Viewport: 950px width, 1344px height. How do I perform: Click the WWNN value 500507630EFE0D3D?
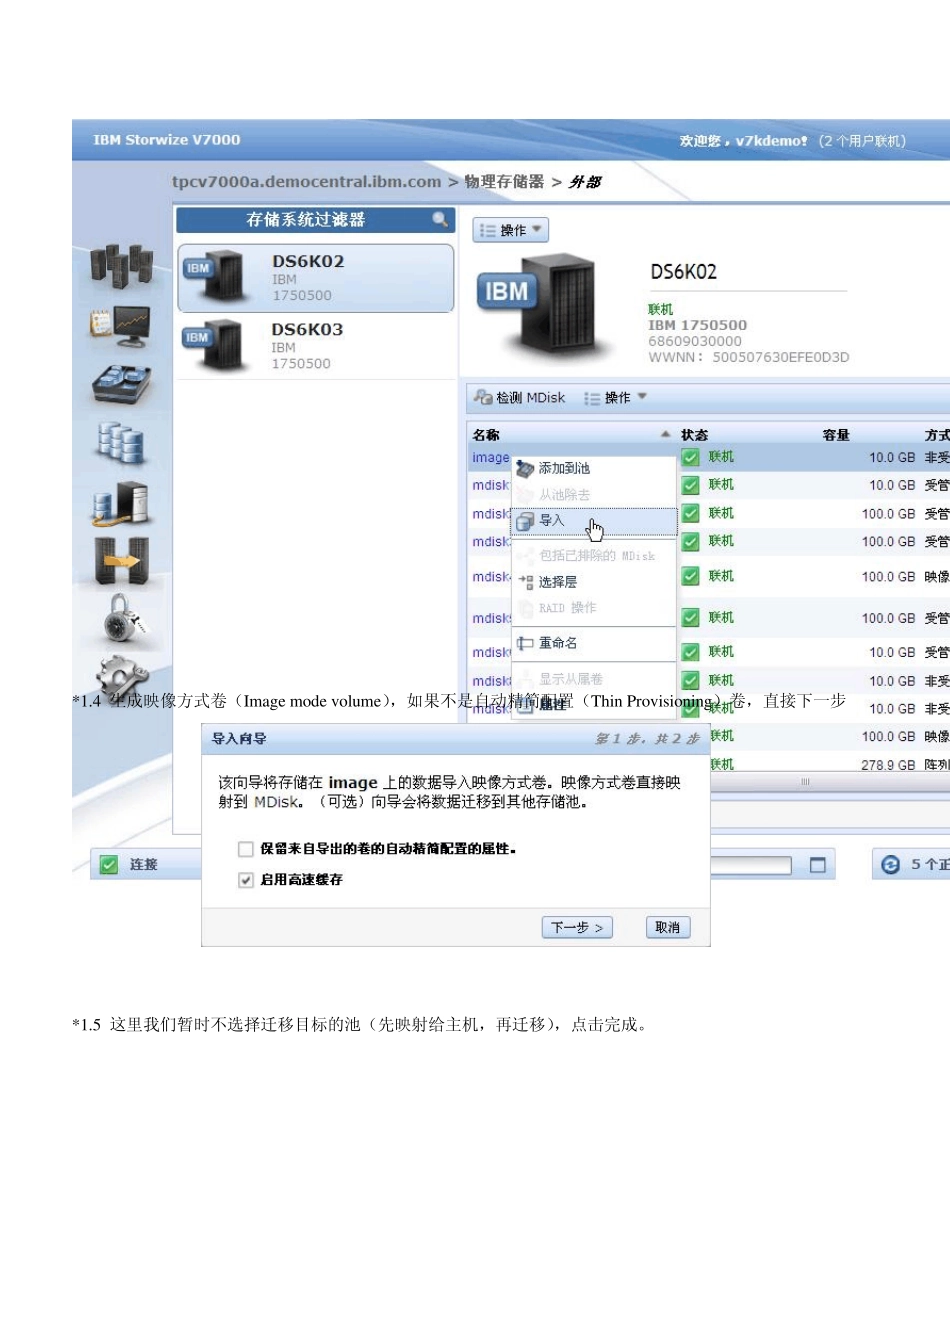click(781, 357)
